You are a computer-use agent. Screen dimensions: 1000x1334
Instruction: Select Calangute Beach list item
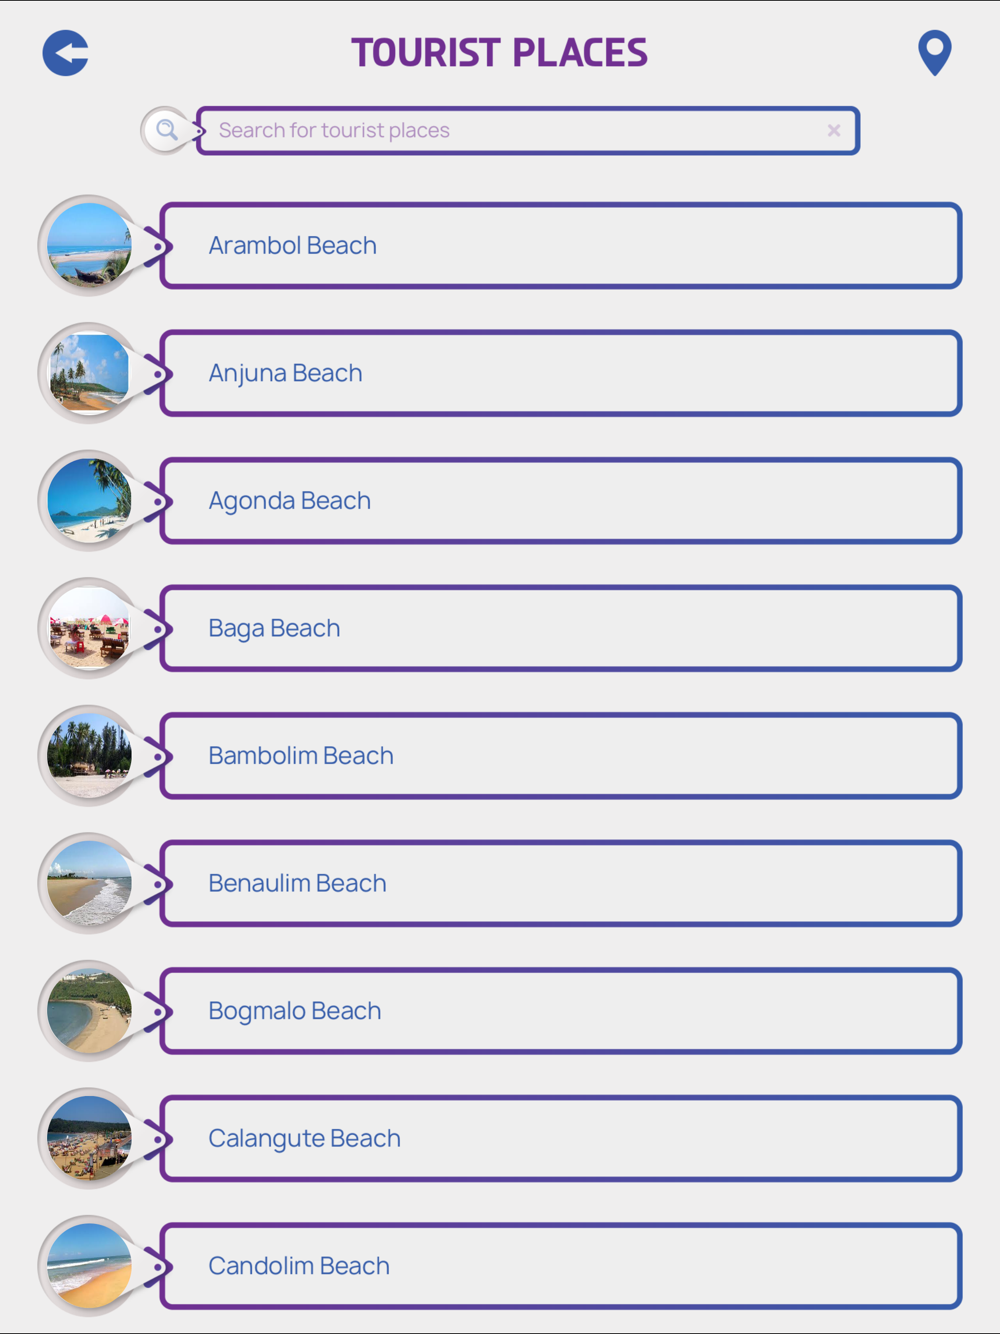[x=561, y=1138]
